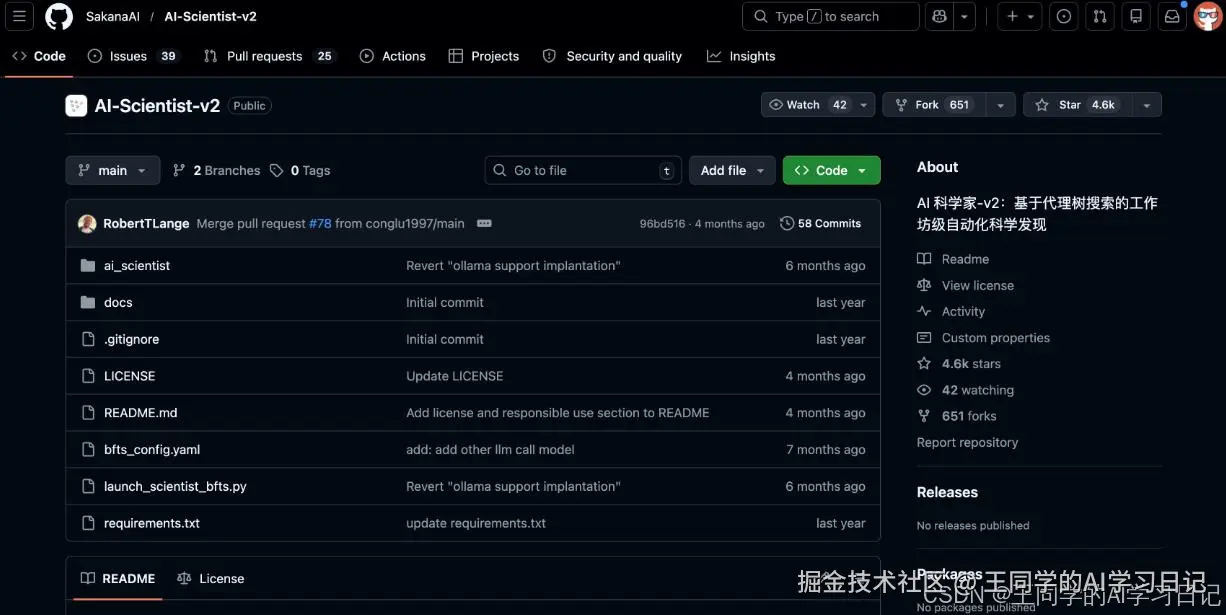The image size is (1226, 615).
Task: View the 2 Branches link
Action: click(216, 171)
